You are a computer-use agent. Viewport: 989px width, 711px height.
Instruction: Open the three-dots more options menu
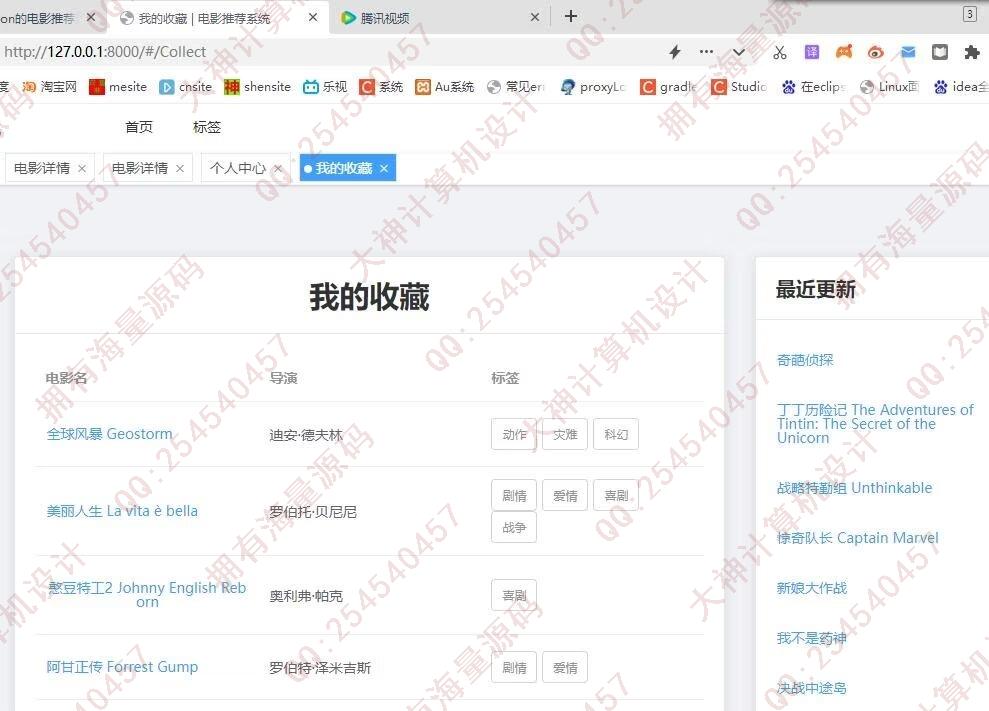(706, 52)
